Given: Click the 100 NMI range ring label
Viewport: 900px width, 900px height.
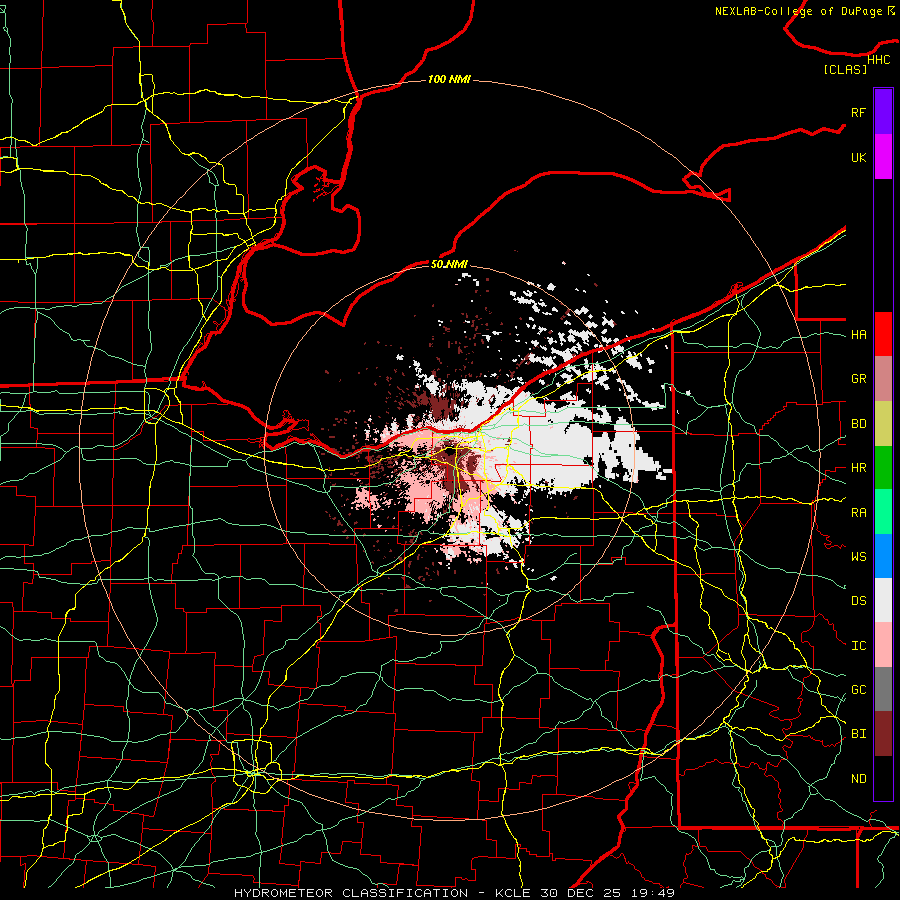Looking at the screenshot, I should click(449, 79).
